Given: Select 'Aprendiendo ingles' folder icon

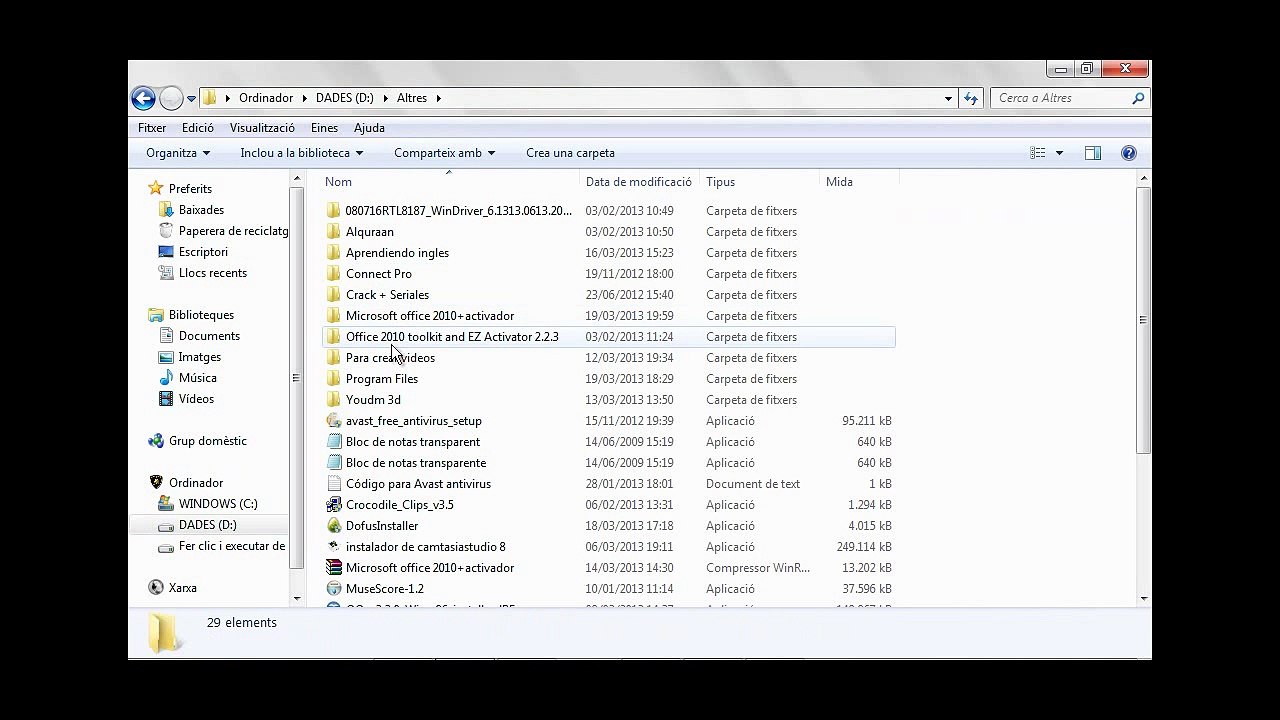Looking at the screenshot, I should (x=334, y=253).
